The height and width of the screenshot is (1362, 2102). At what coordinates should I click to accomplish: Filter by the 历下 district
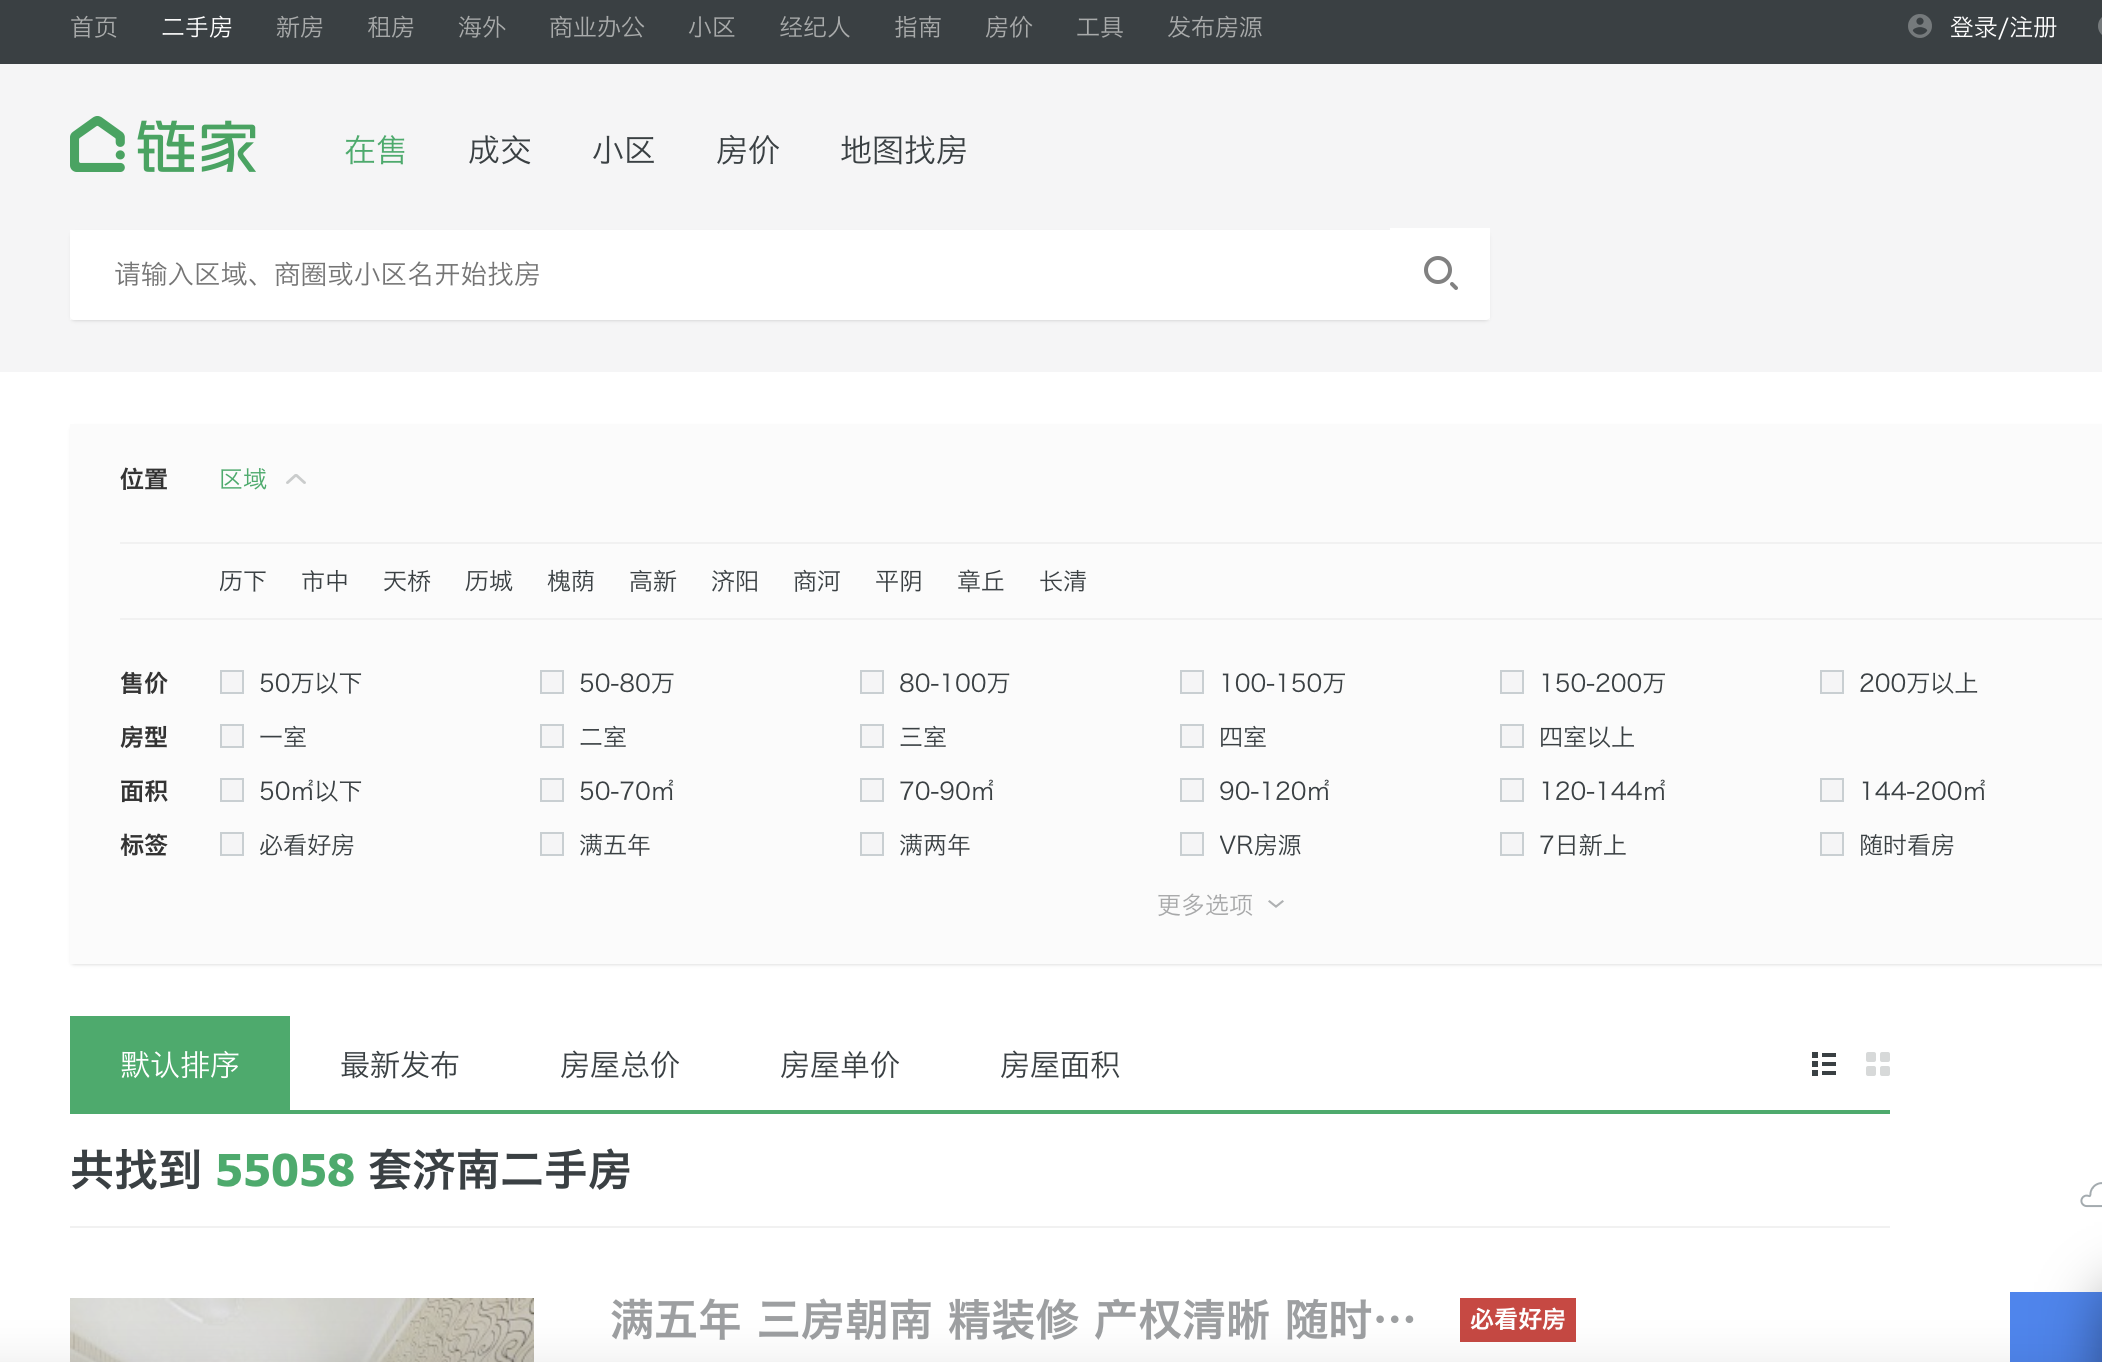click(243, 581)
